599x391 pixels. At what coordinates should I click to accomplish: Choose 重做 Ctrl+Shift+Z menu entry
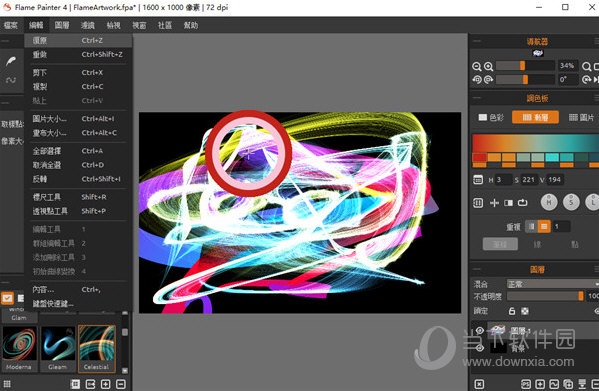coord(78,55)
